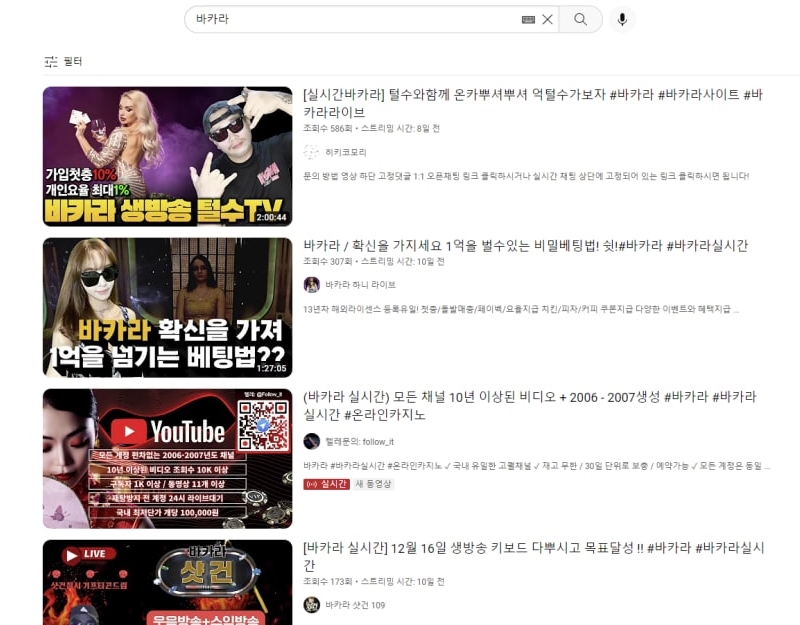
Task: Go to 바카라 하니 라이브 channel name
Action: [x=361, y=285]
